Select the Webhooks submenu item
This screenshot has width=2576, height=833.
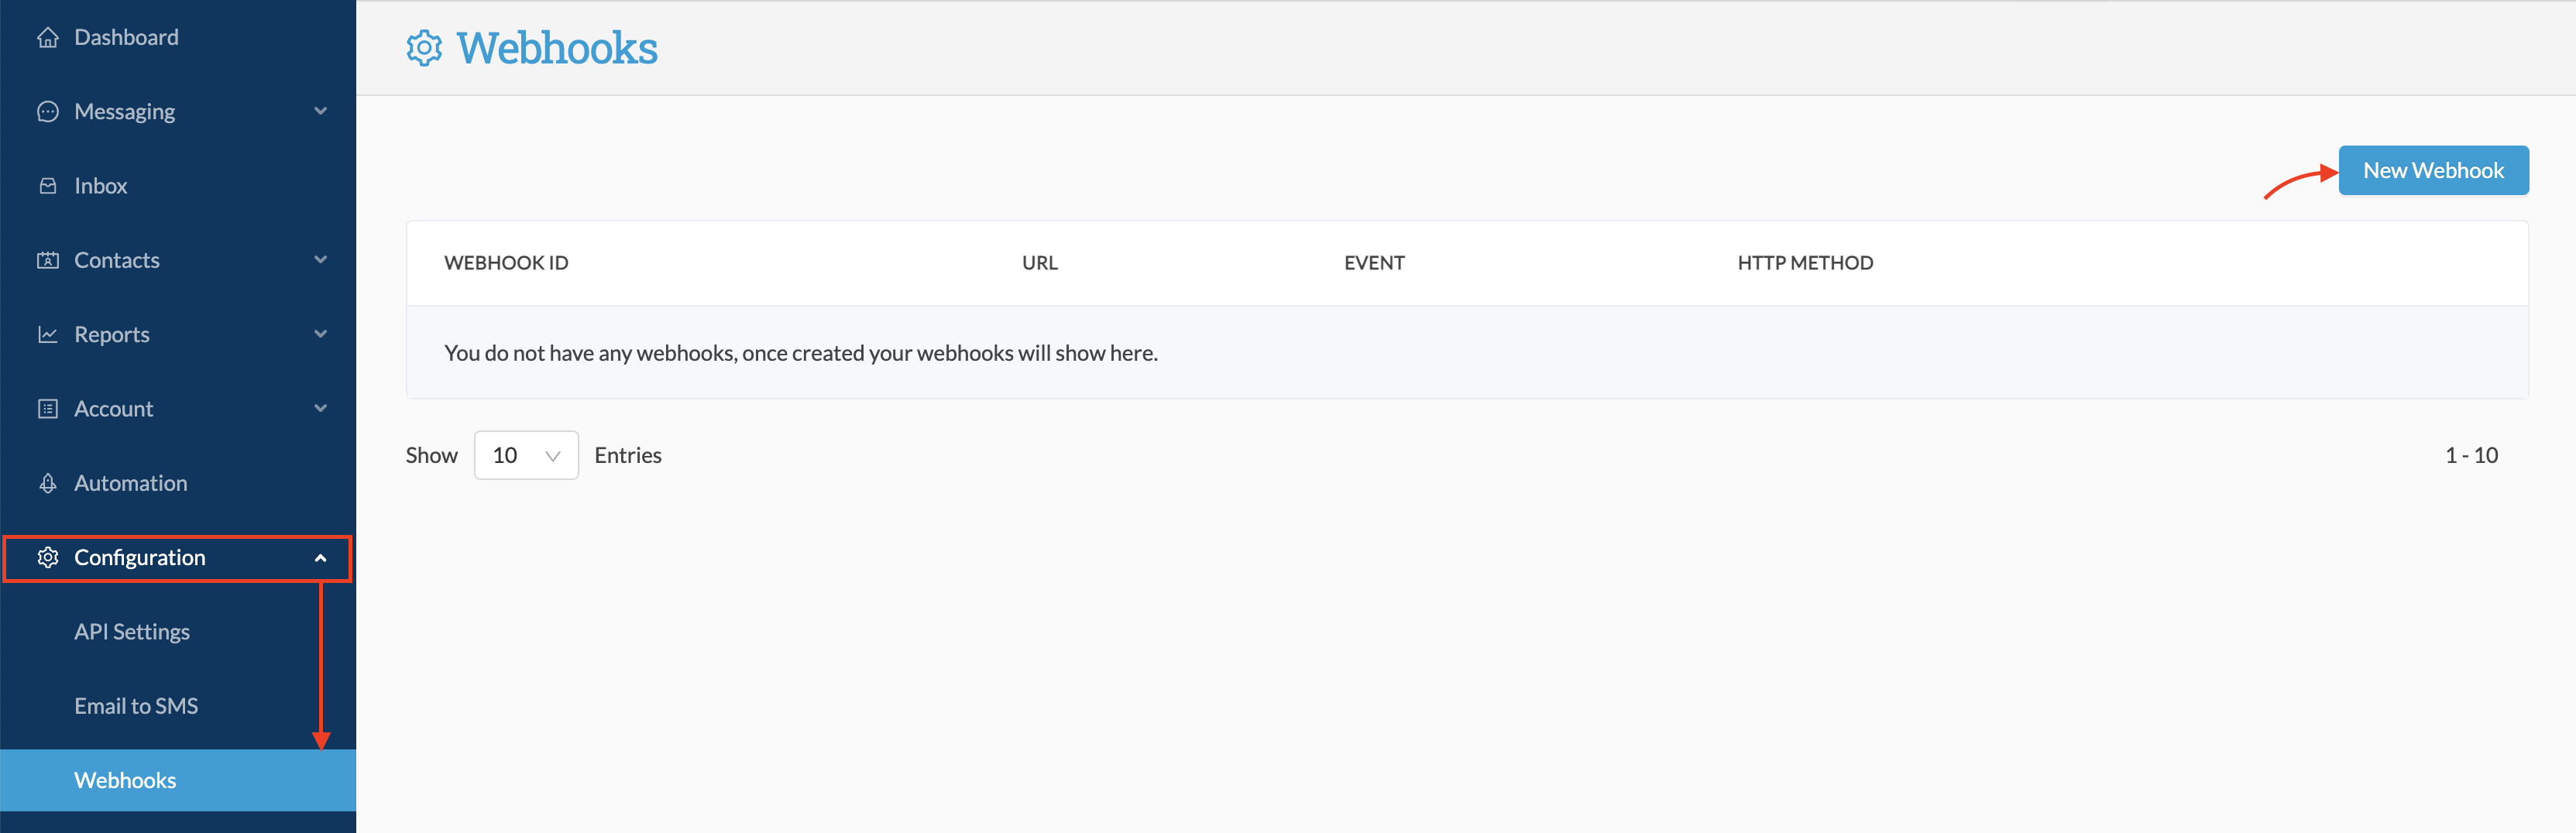click(x=178, y=780)
